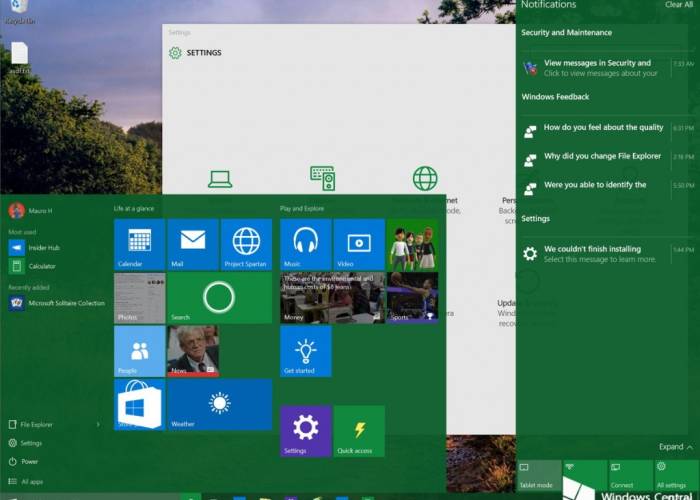Viewport: 700px width, 500px height.
Task: Open the People tile
Action: 139,351
